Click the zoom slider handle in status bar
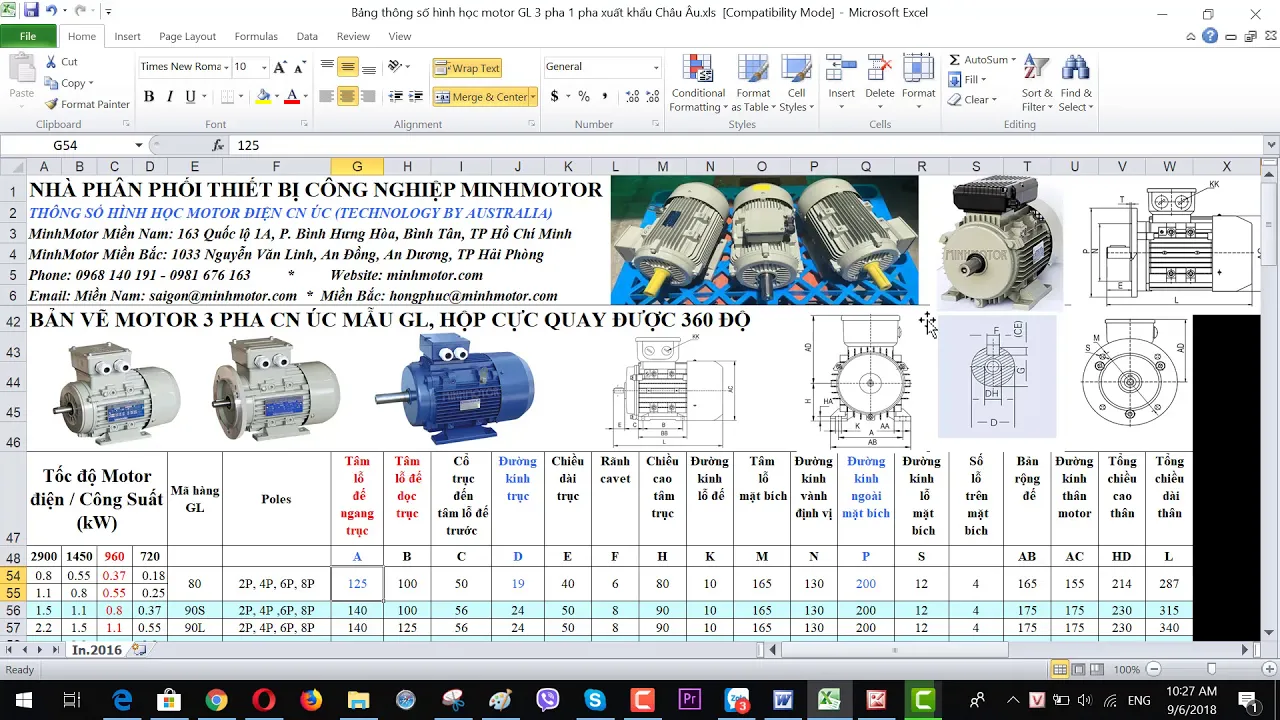Screen dimensions: 1280x720 [1211, 669]
